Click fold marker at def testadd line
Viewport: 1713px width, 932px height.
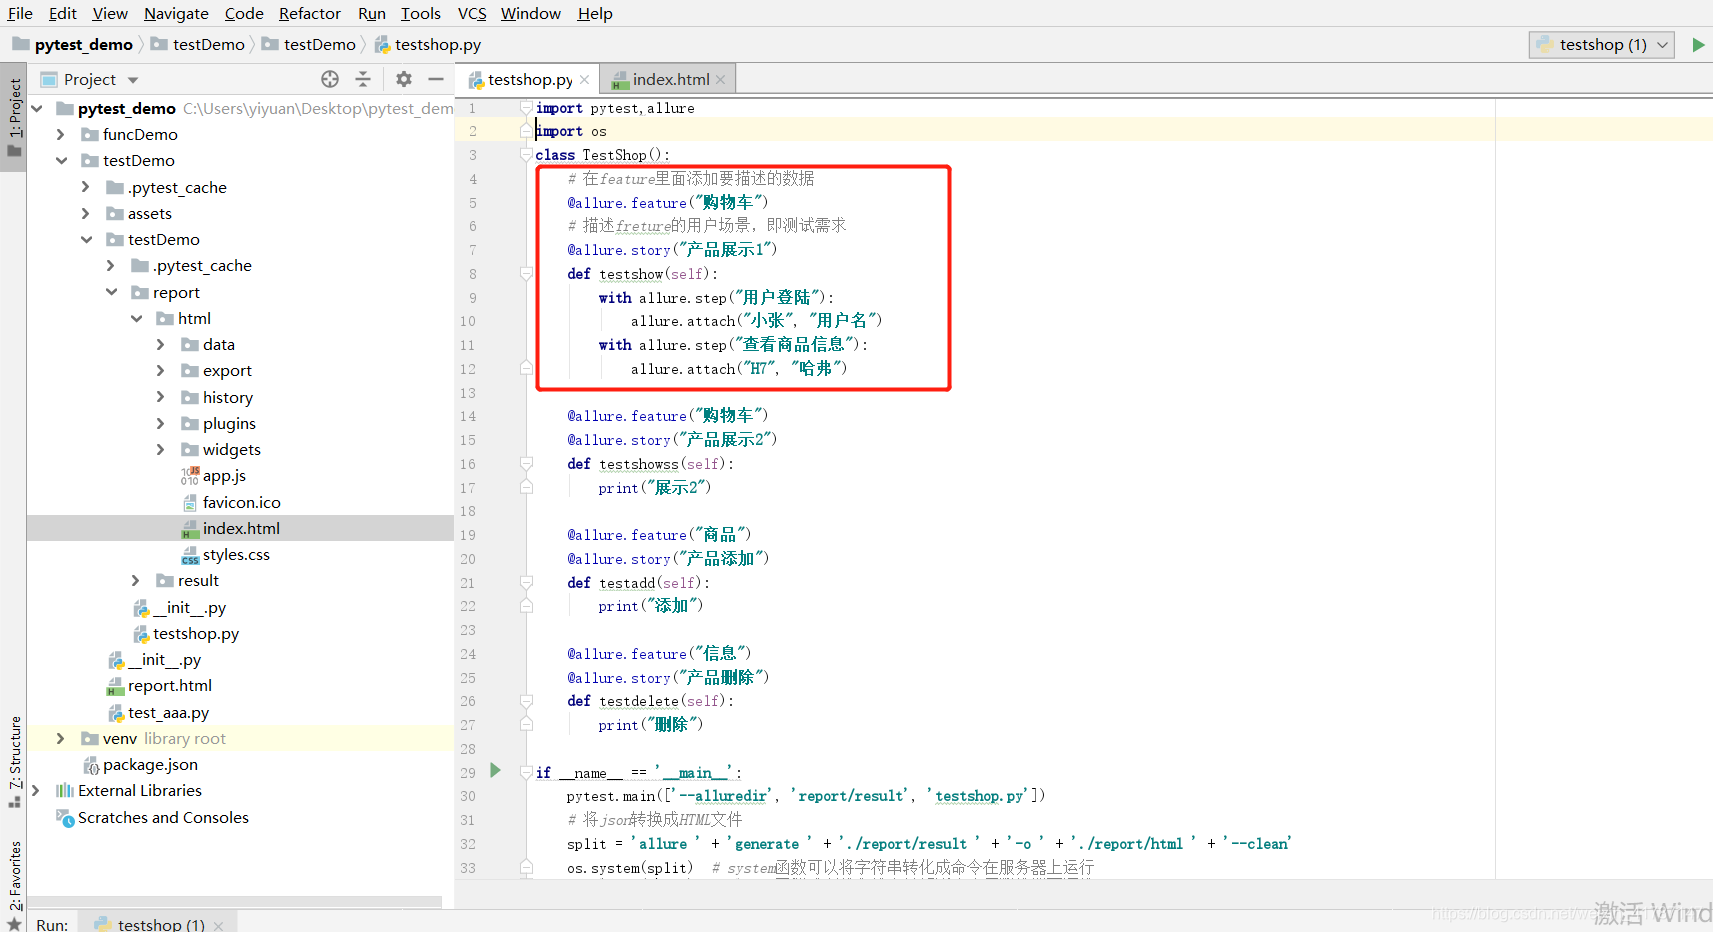click(x=526, y=582)
